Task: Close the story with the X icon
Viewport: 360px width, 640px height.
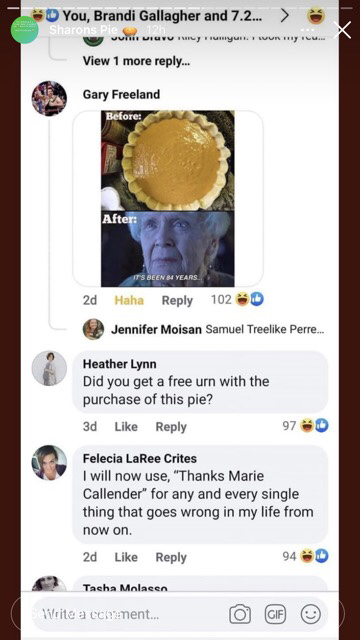Action: [x=342, y=30]
